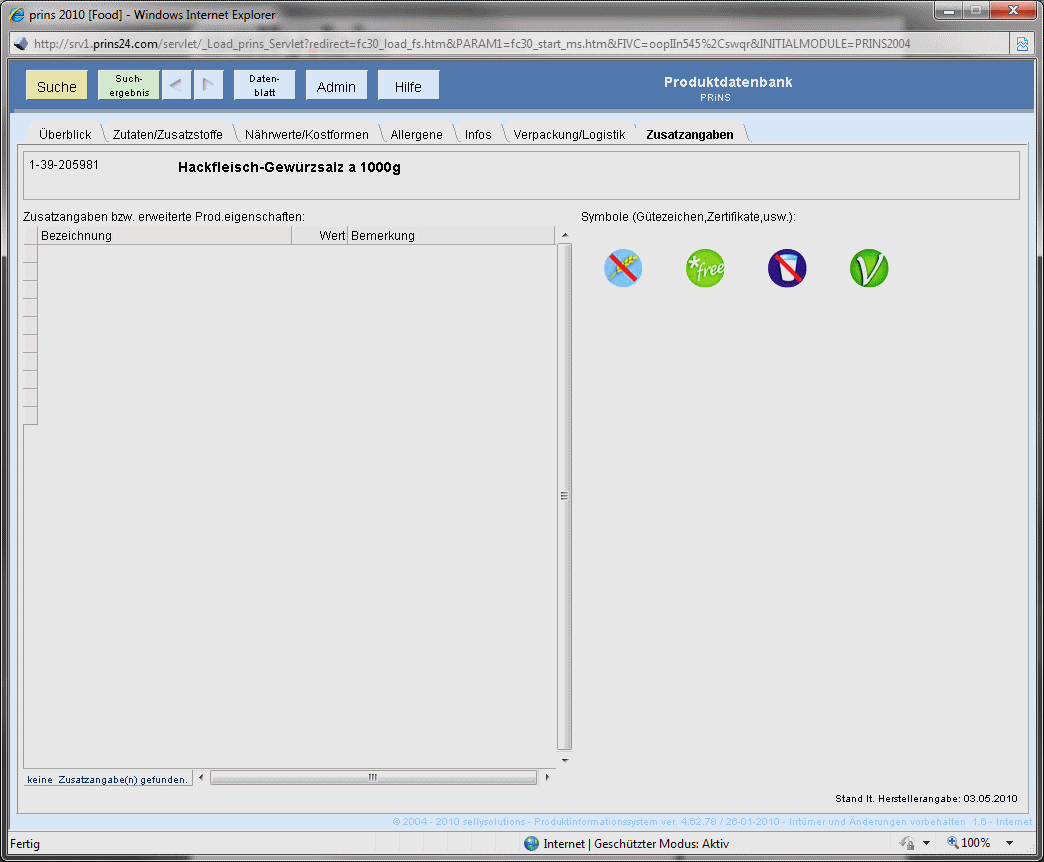Viewport: 1044px width, 862px height.
Task: Switch to the Allergene tab
Action: click(x=416, y=134)
